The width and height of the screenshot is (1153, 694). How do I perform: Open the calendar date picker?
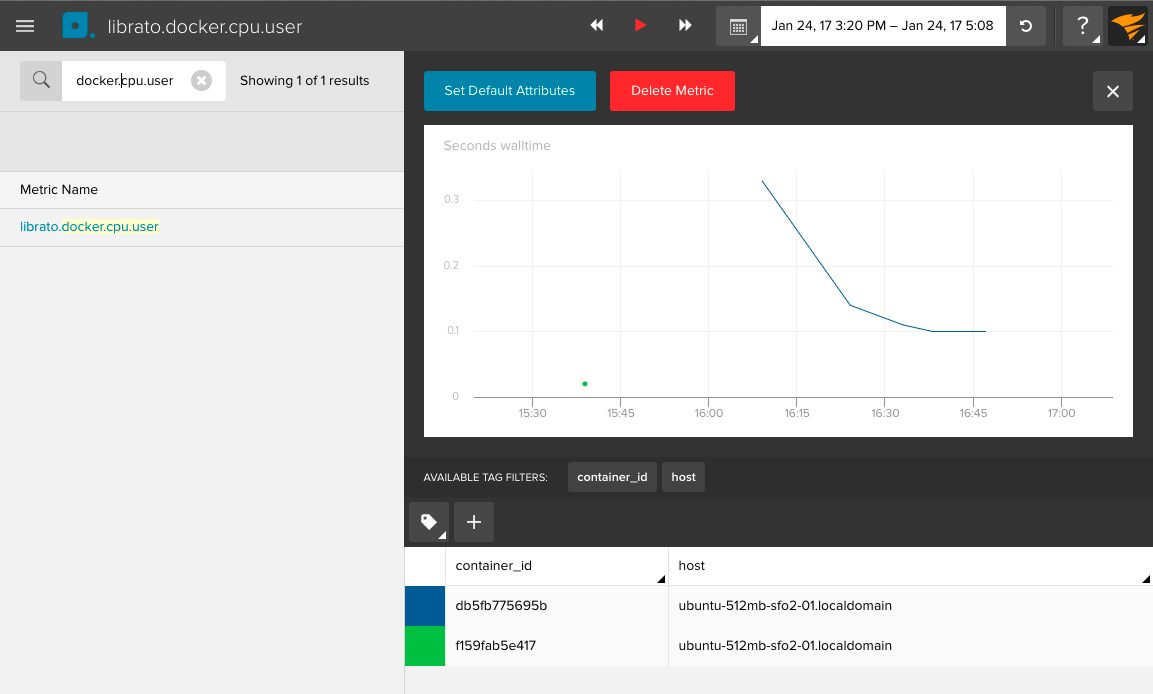[738, 26]
